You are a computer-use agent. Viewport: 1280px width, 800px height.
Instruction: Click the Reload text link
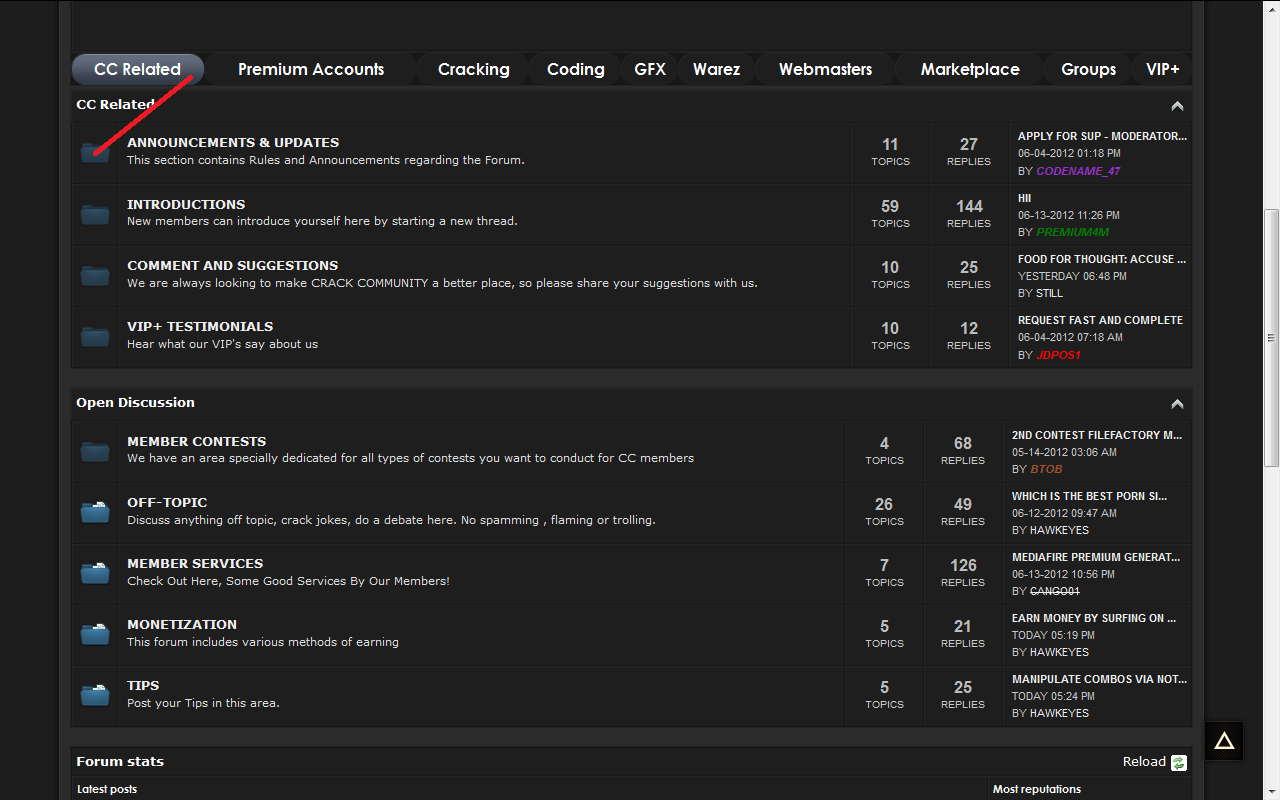(1144, 762)
